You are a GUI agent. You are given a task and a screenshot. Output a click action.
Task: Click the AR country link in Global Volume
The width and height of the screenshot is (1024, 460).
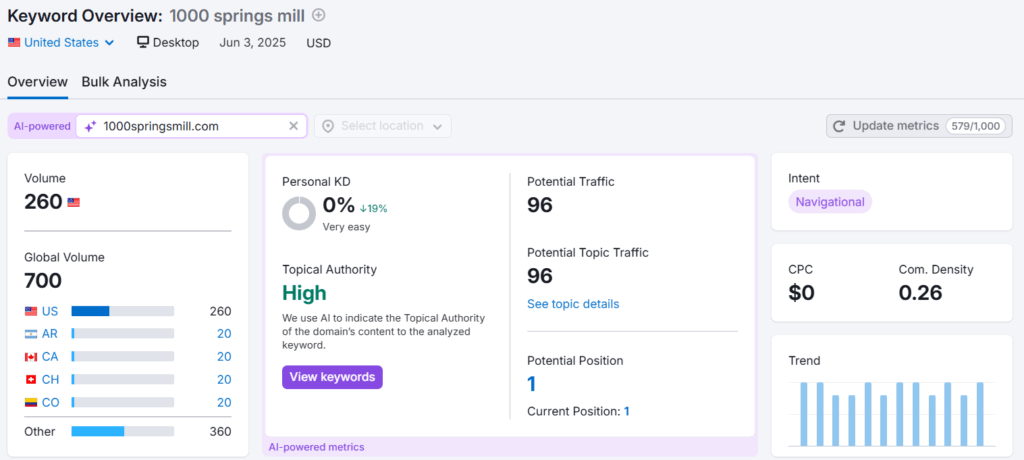point(50,334)
